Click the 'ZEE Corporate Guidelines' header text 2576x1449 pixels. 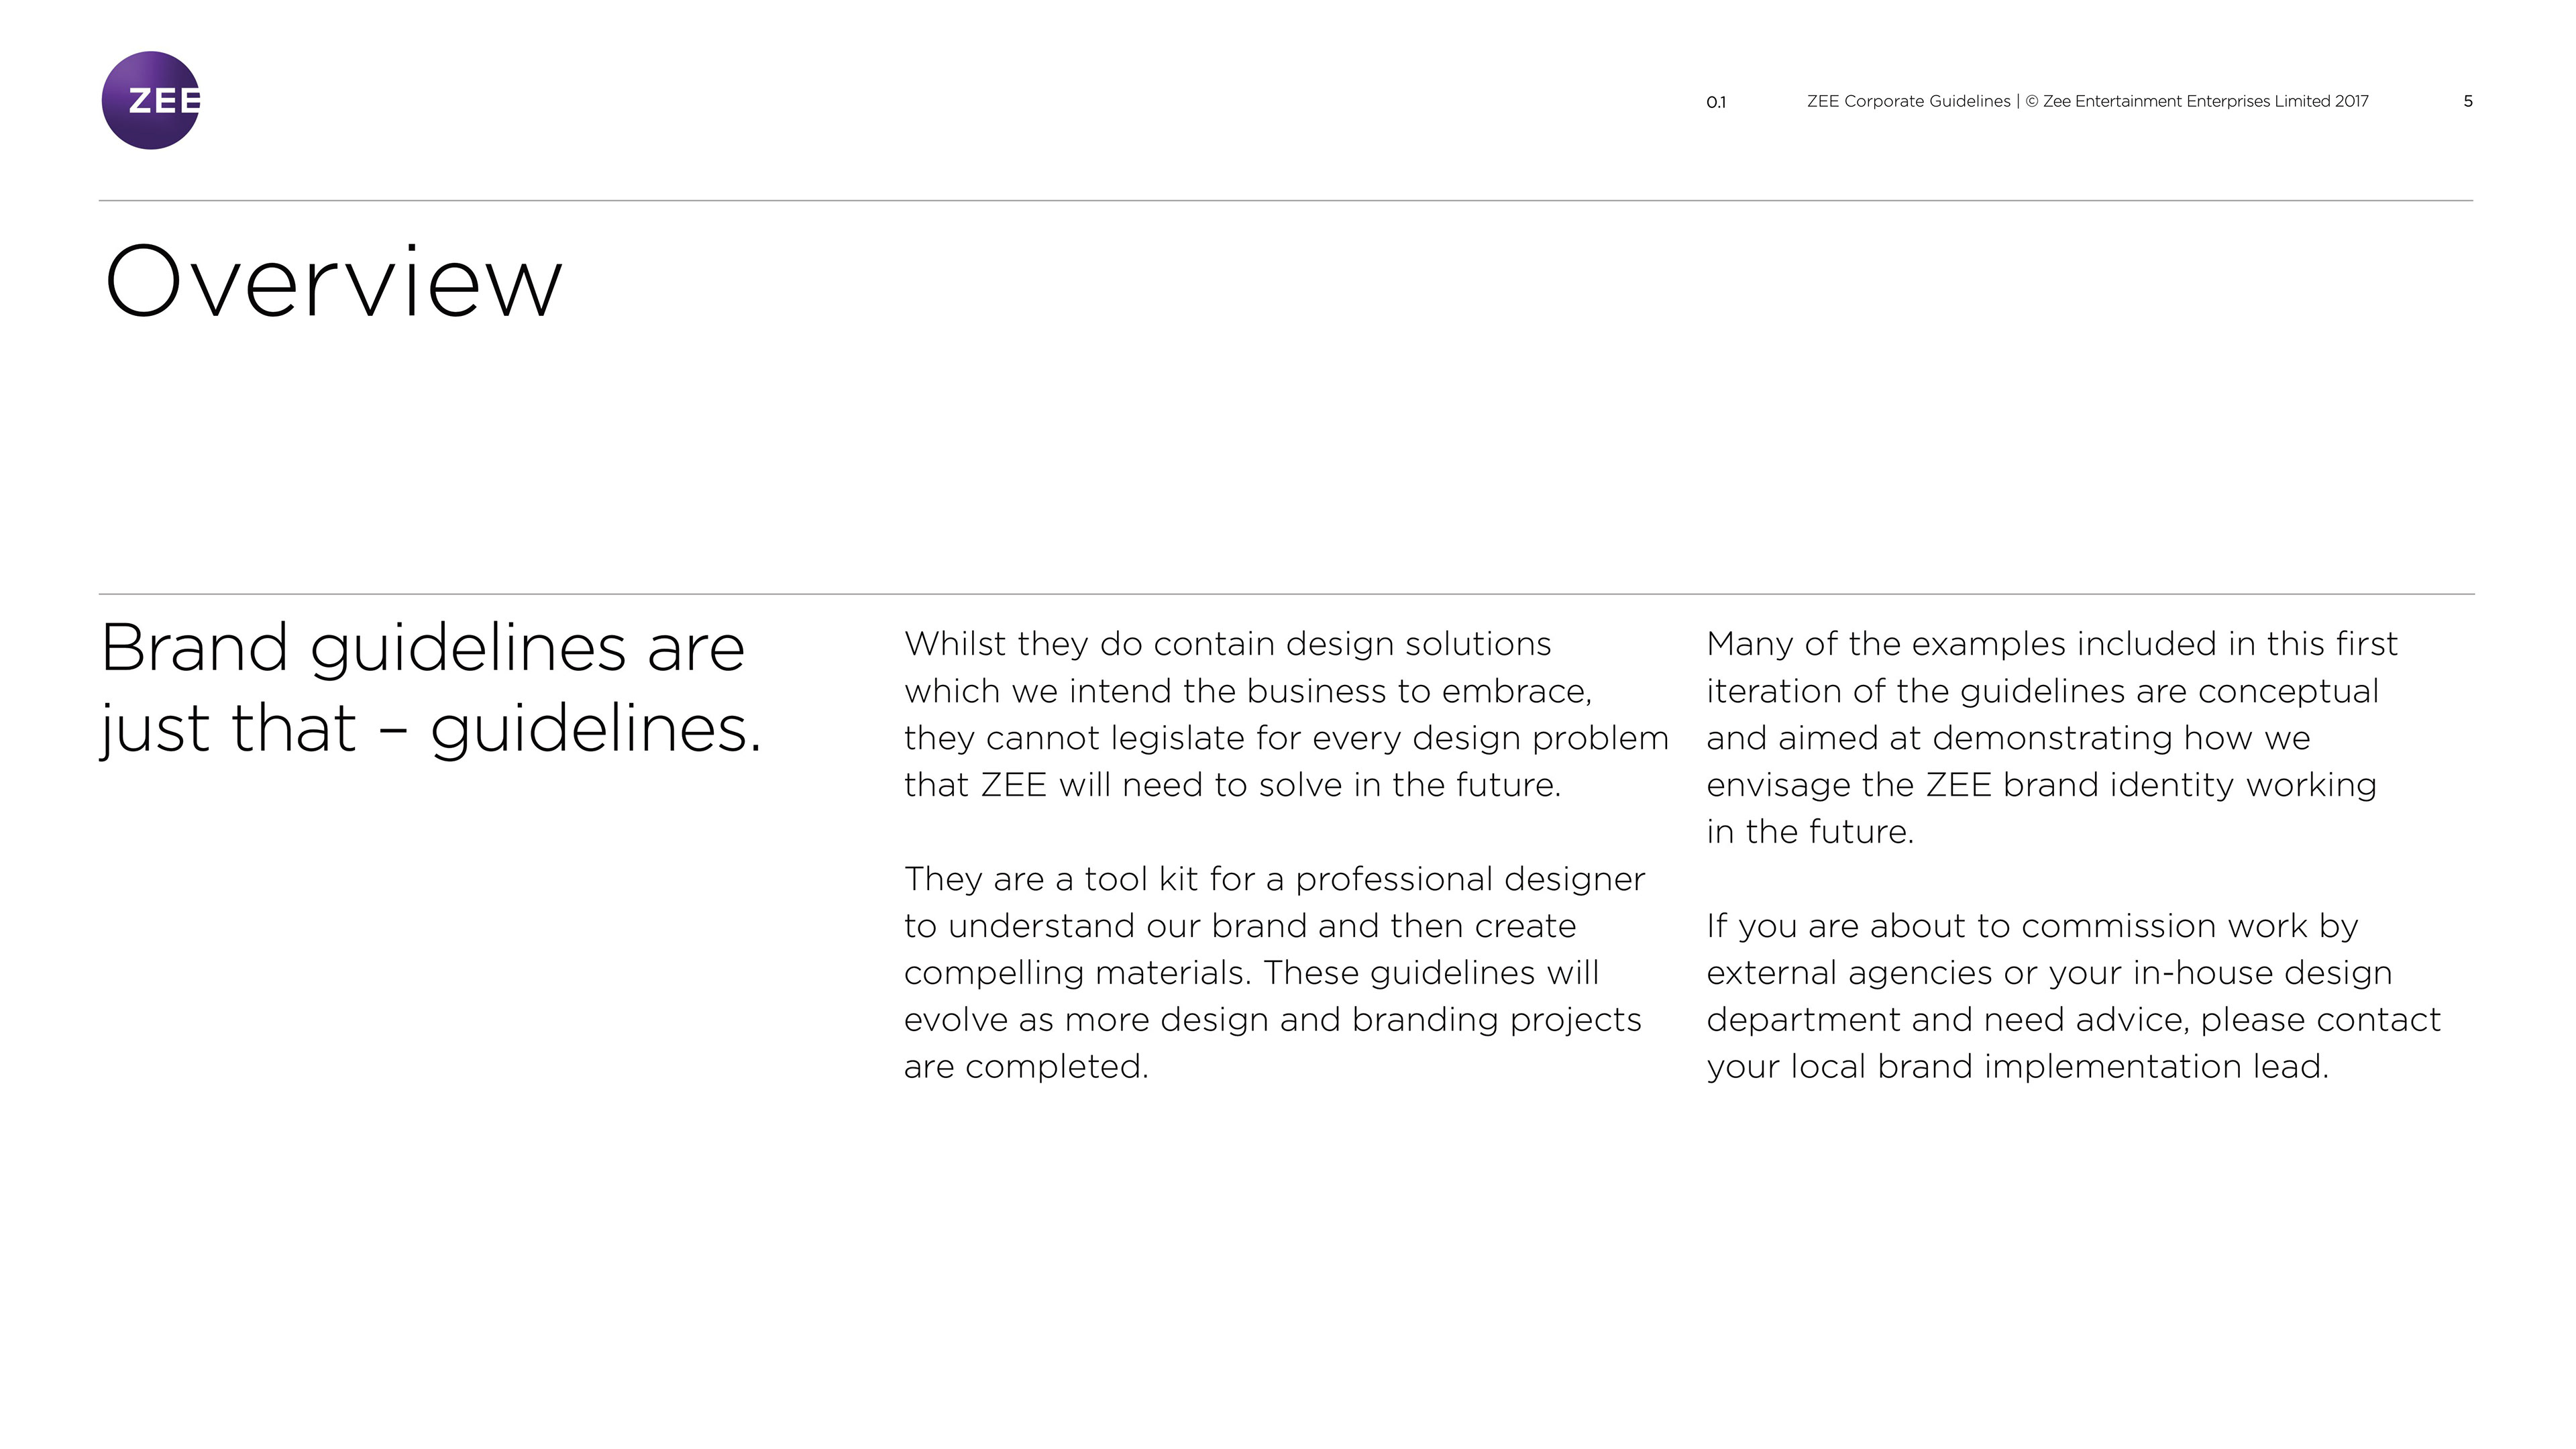[1908, 101]
